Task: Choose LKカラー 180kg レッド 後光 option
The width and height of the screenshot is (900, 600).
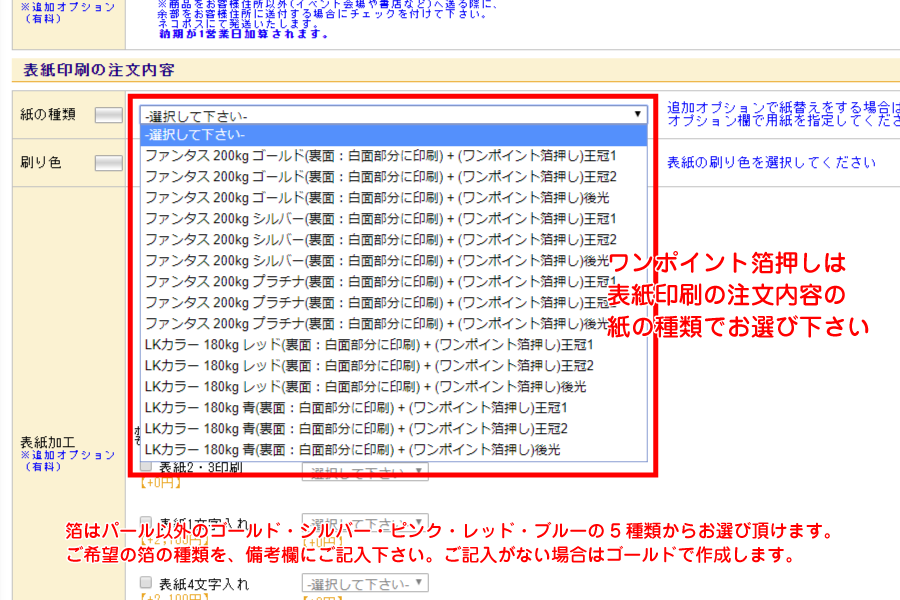Action: pyautogui.click(x=394, y=386)
